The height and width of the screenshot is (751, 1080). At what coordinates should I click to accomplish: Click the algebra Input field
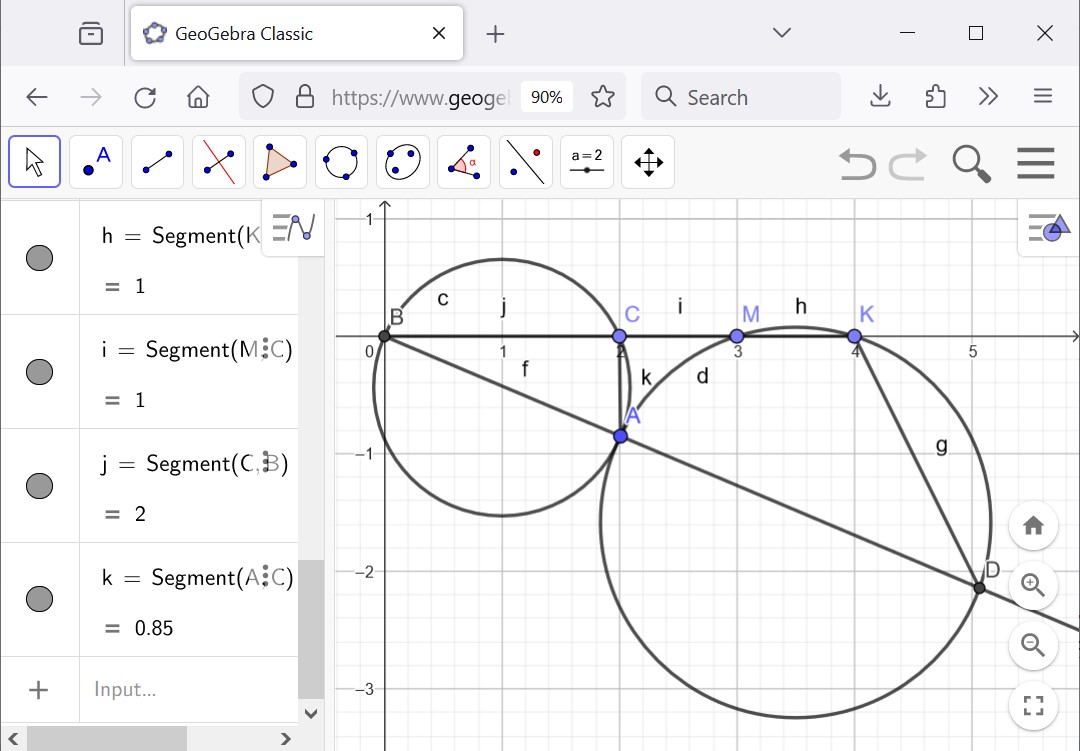tap(189, 689)
